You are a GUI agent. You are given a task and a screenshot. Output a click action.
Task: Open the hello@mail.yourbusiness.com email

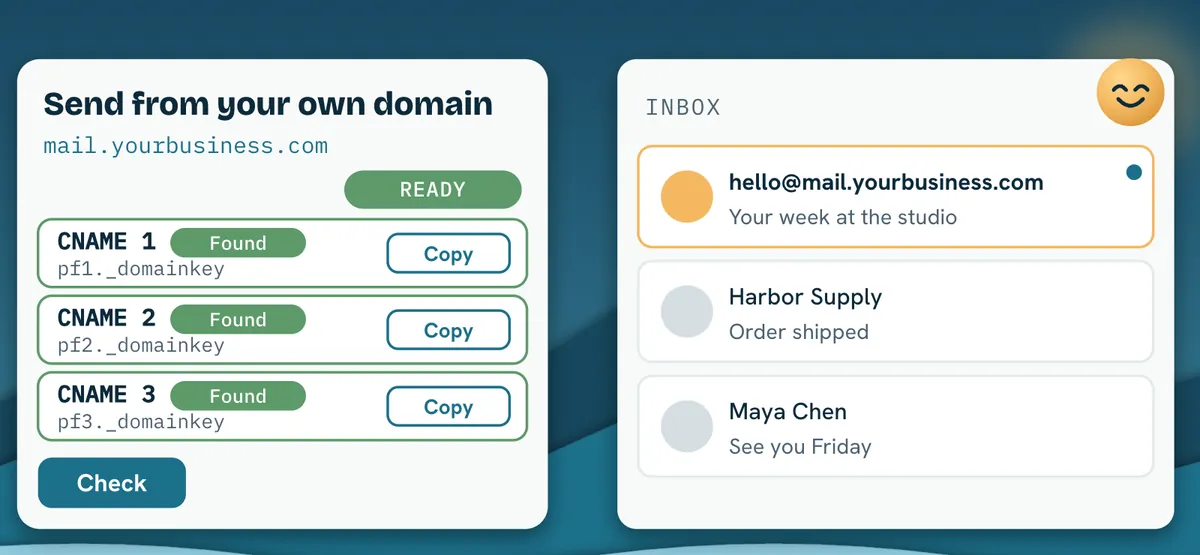(896, 197)
